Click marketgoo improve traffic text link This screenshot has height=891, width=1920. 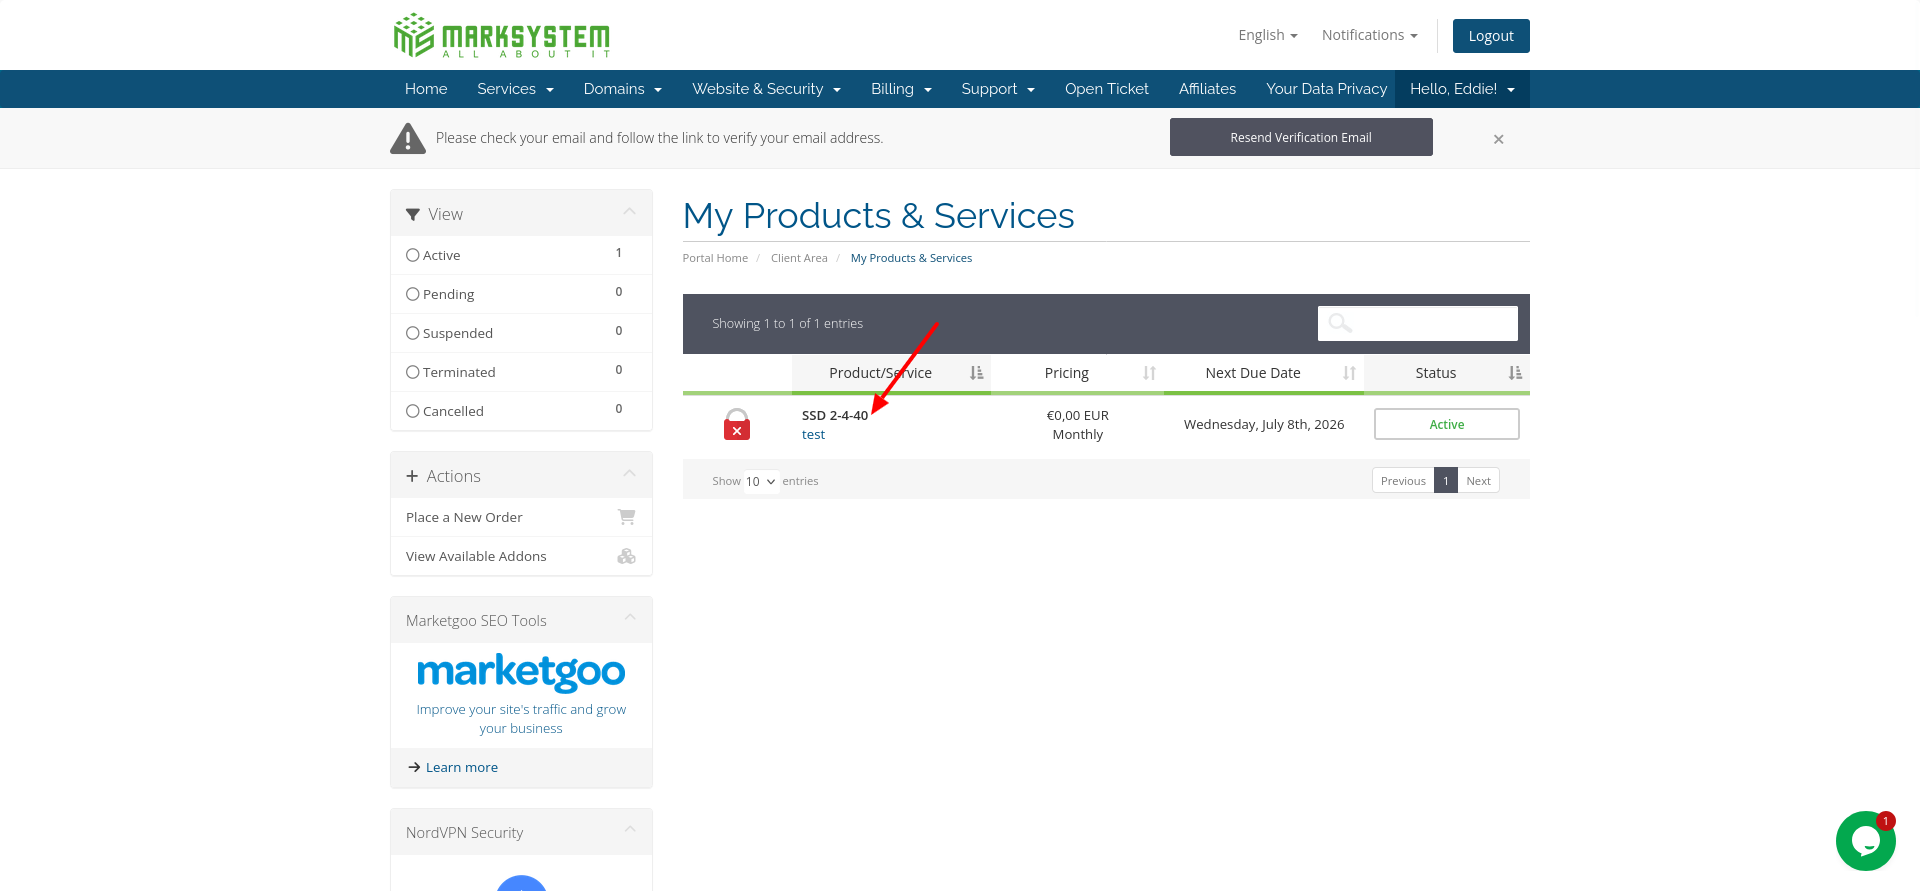[x=521, y=719]
